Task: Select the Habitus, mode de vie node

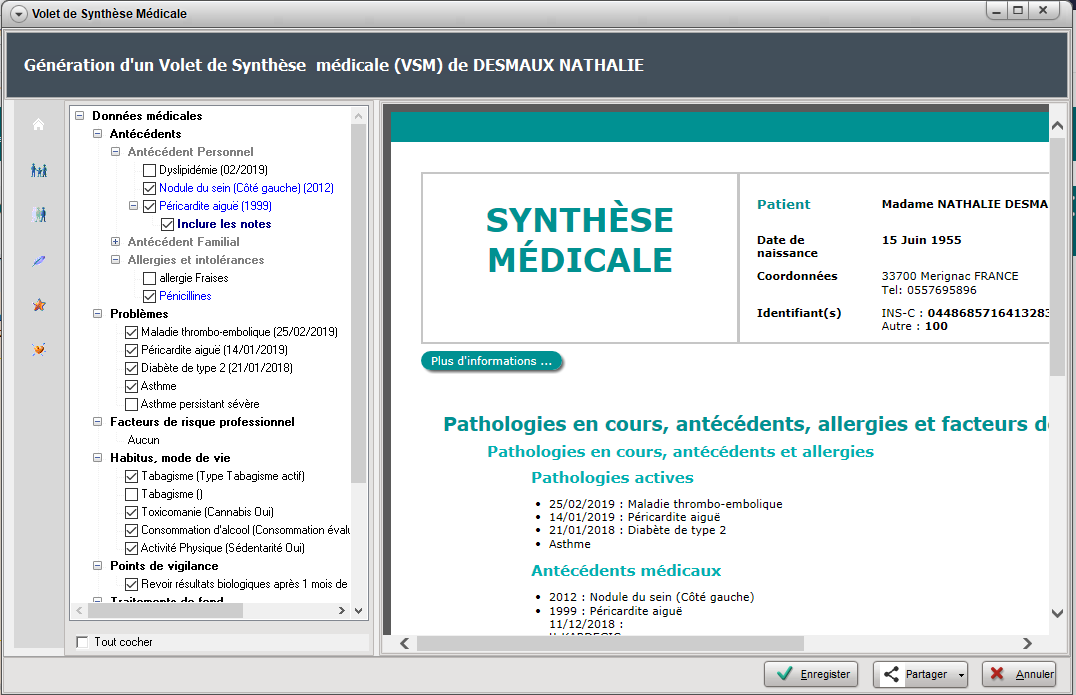Action: click(x=170, y=458)
